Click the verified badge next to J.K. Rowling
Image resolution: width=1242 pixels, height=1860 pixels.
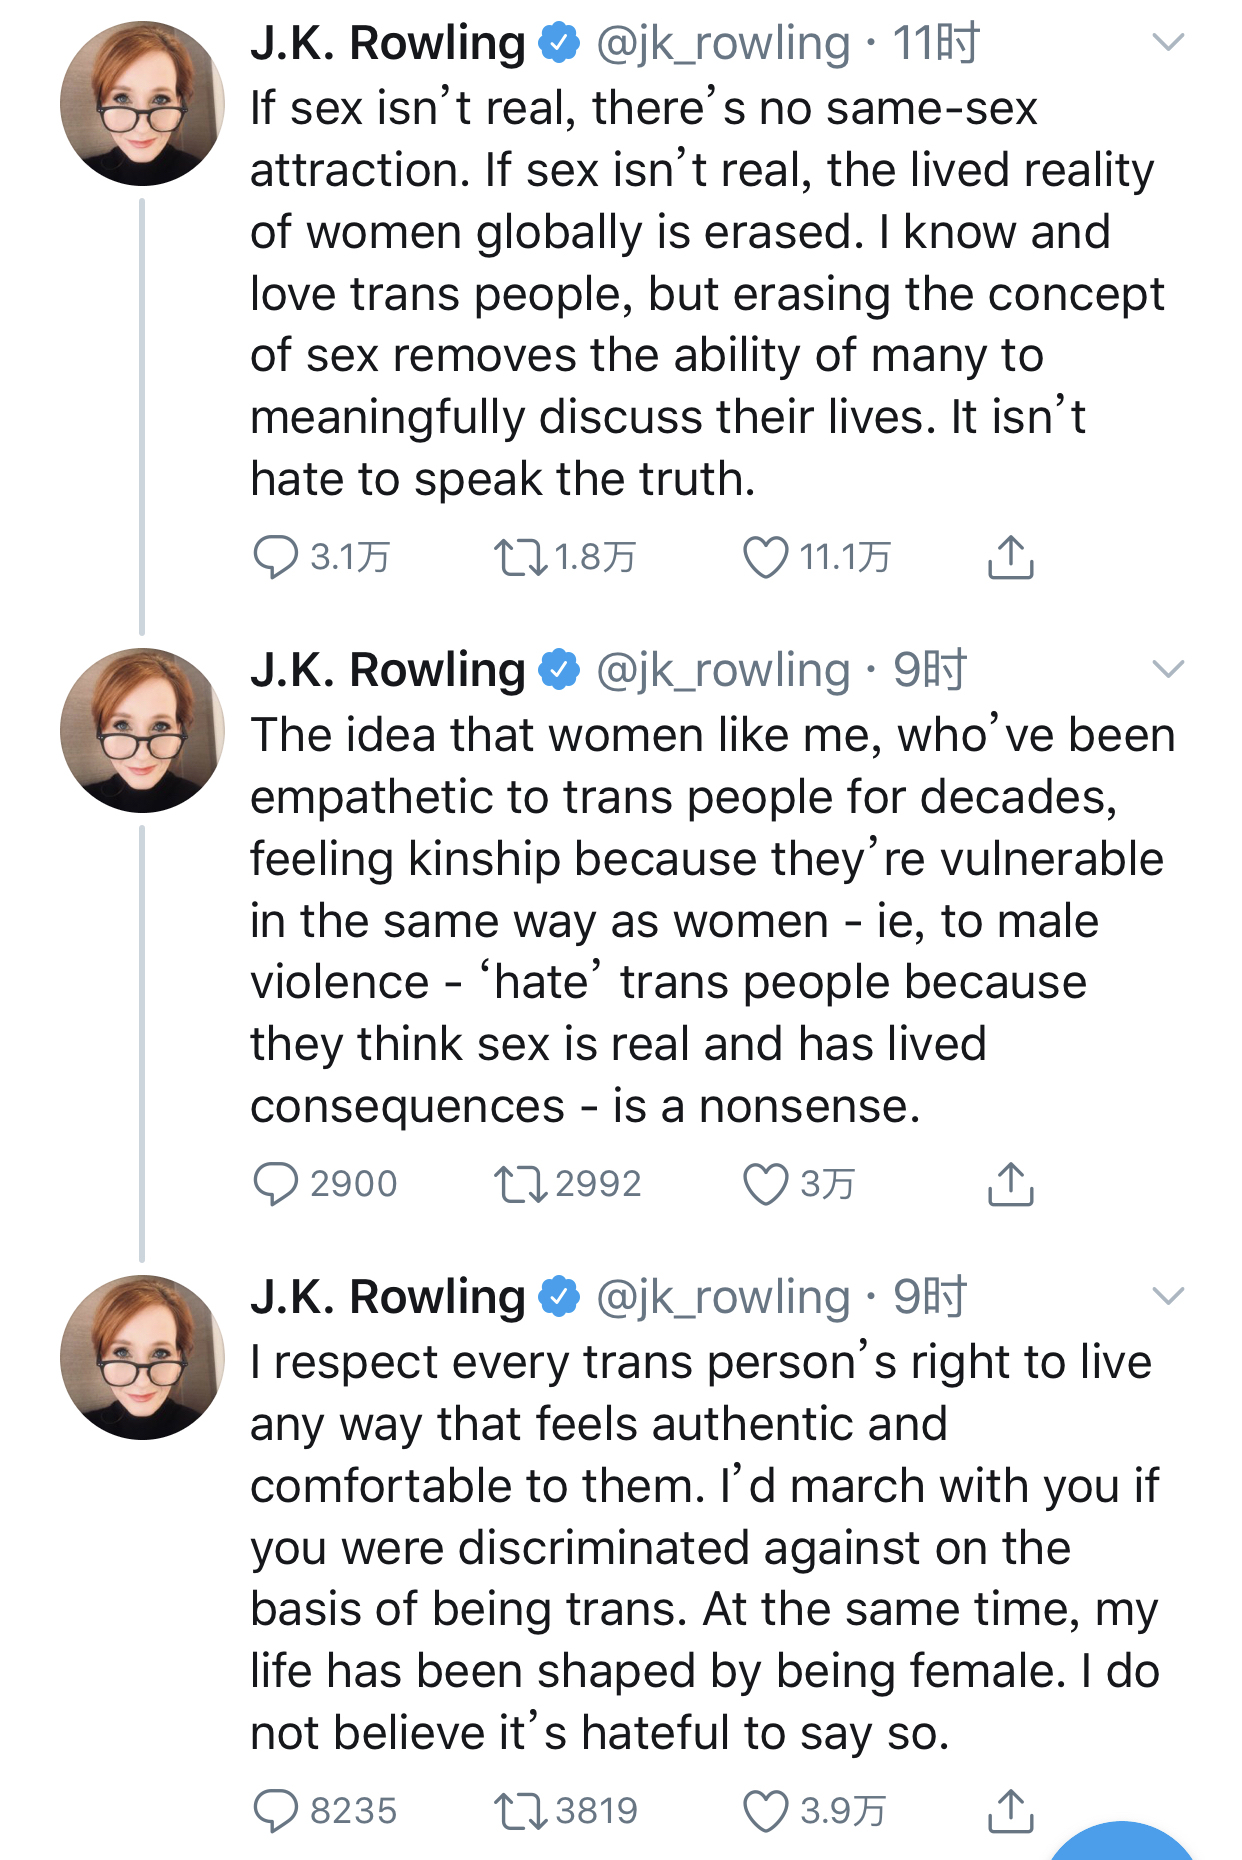(557, 41)
